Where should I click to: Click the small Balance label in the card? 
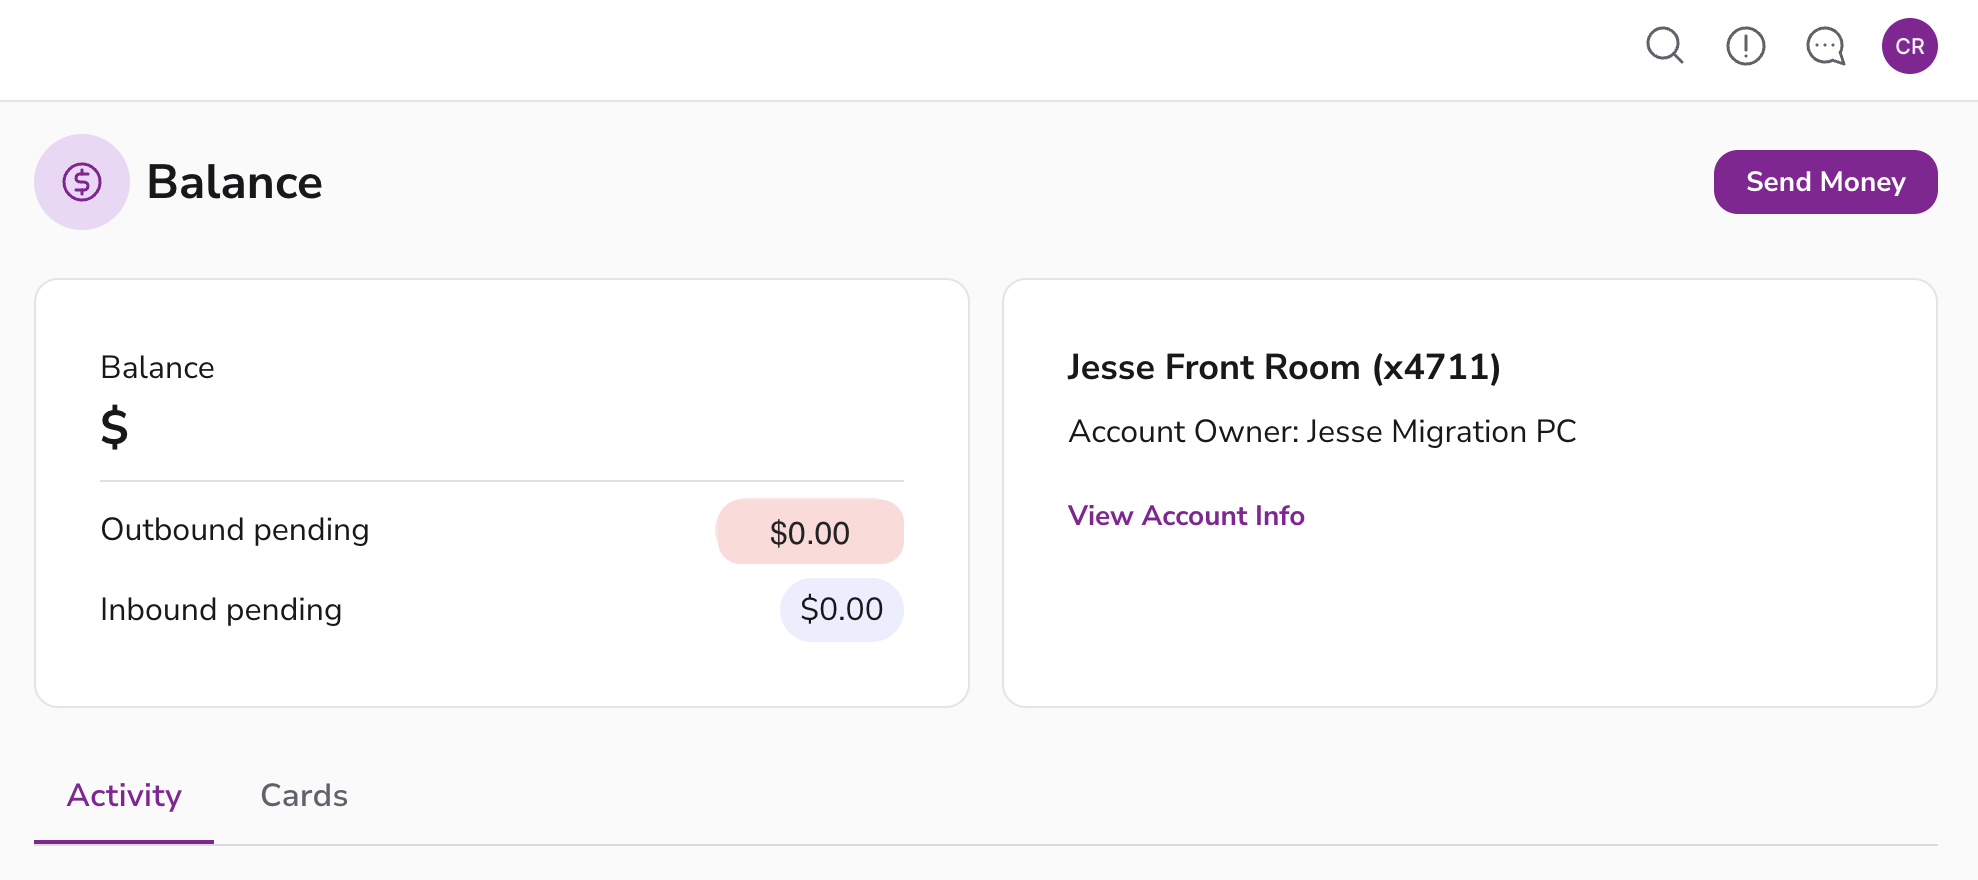point(157,368)
